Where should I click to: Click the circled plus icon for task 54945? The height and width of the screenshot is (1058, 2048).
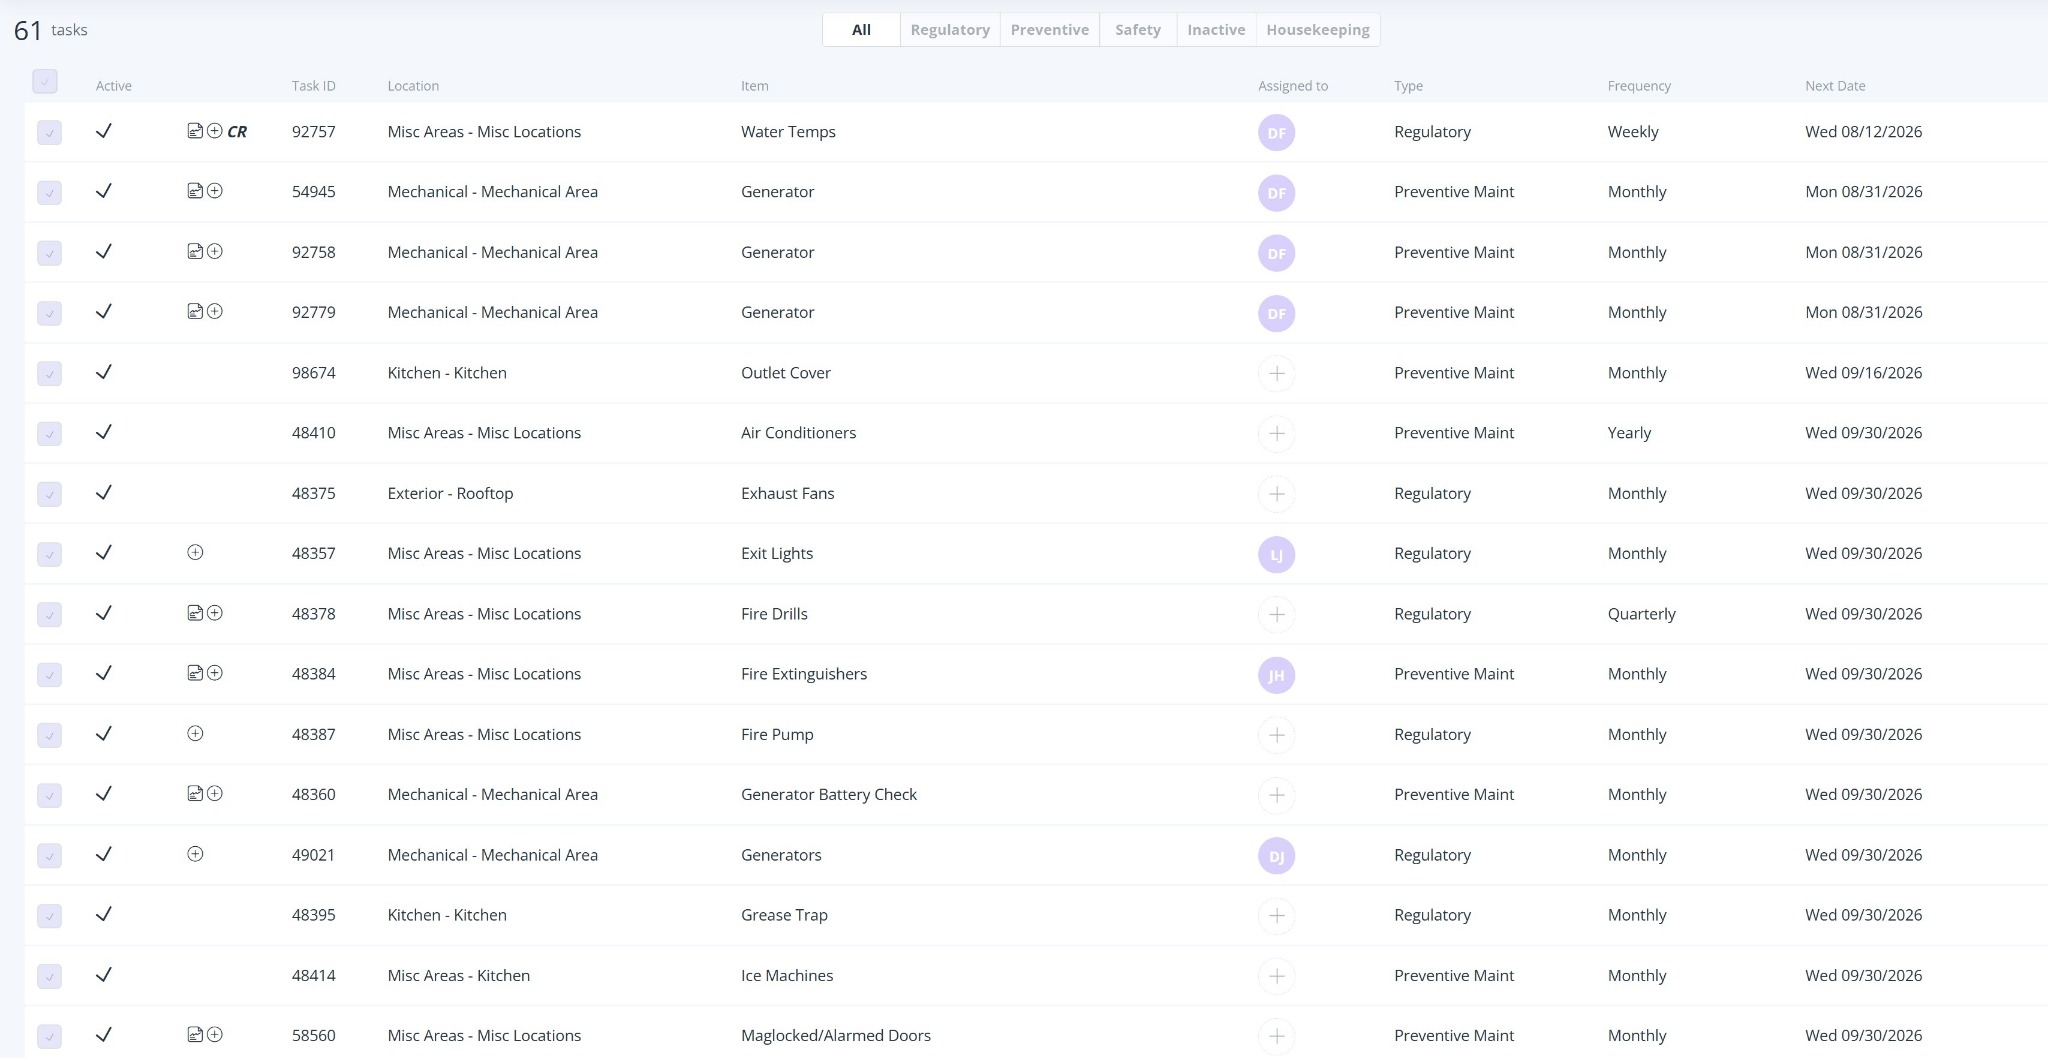click(x=214, y=191)
